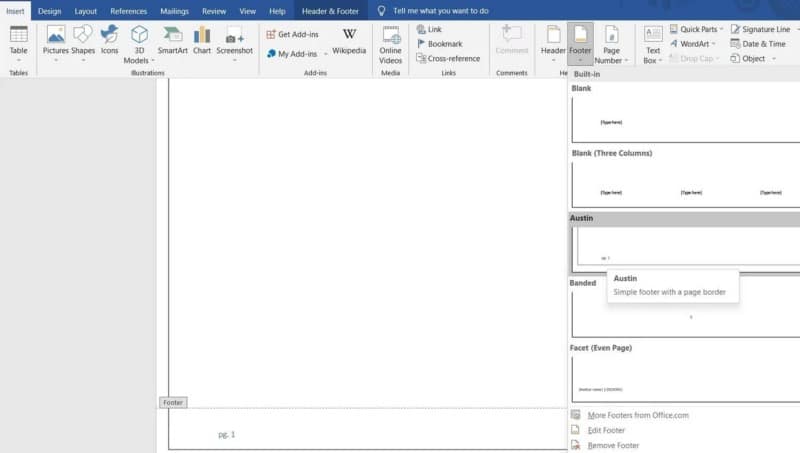Insert WordArt
Viewport: 800px width, 453px height.
pos(693,44)
